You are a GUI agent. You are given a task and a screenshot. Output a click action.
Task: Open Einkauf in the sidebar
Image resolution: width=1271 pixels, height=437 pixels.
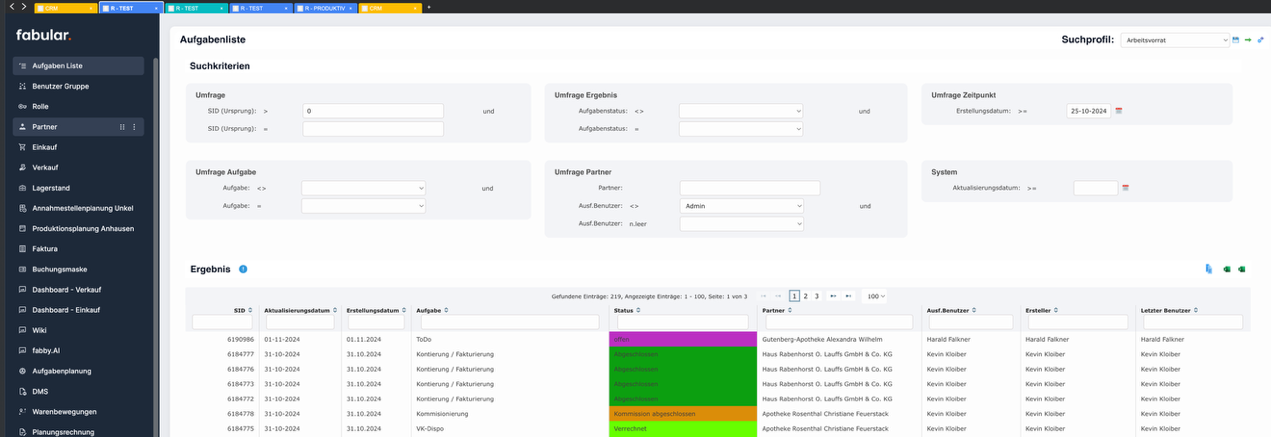click(45, 147)
